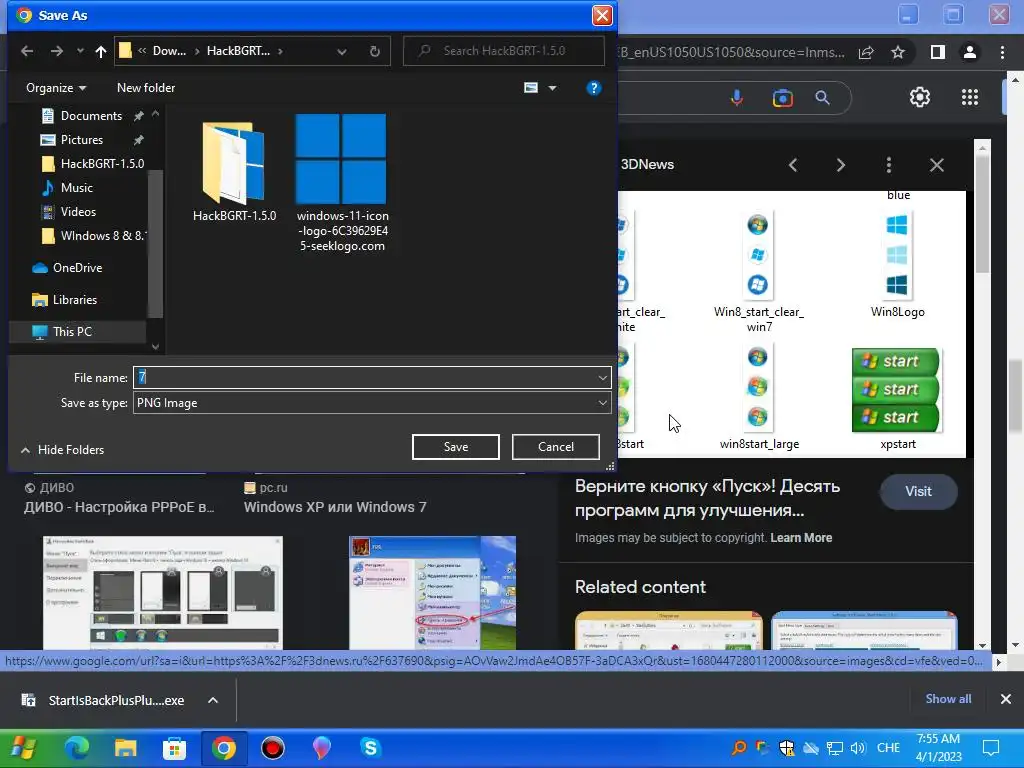Screen dimensions: 1024x768
Task: Open image panel more options
Action: 889,165
